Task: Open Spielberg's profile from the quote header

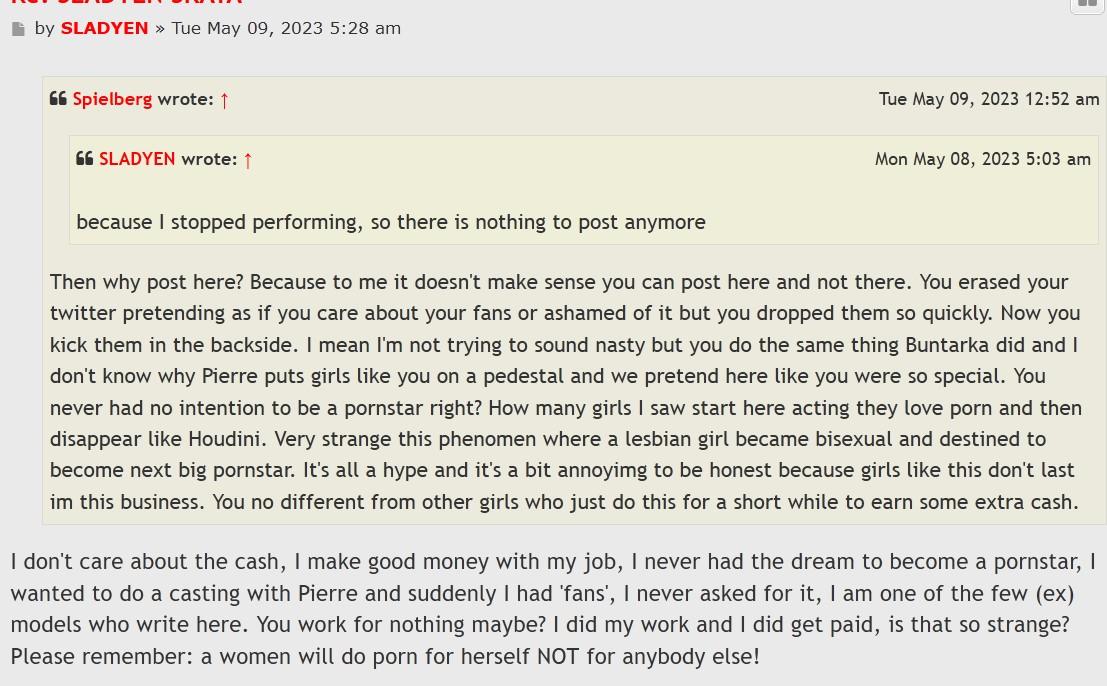Action: tap(112, 99)
